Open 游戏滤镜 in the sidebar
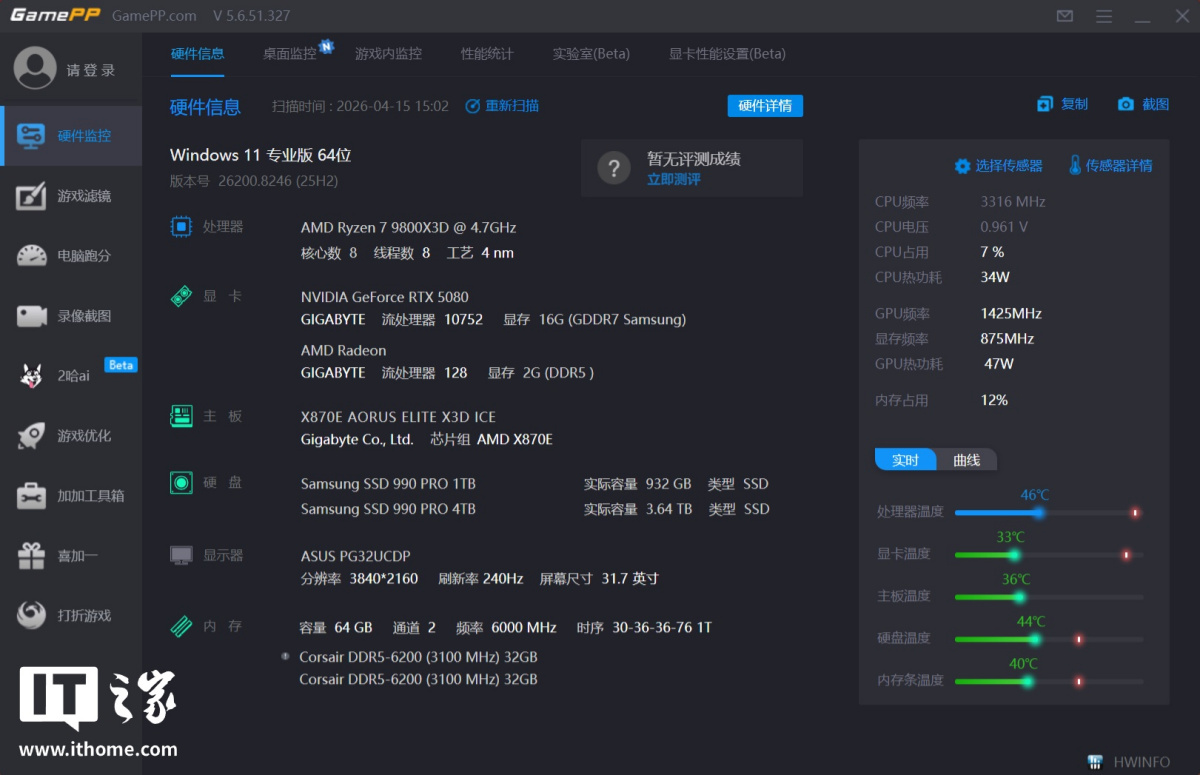 (x=70, y=196)
